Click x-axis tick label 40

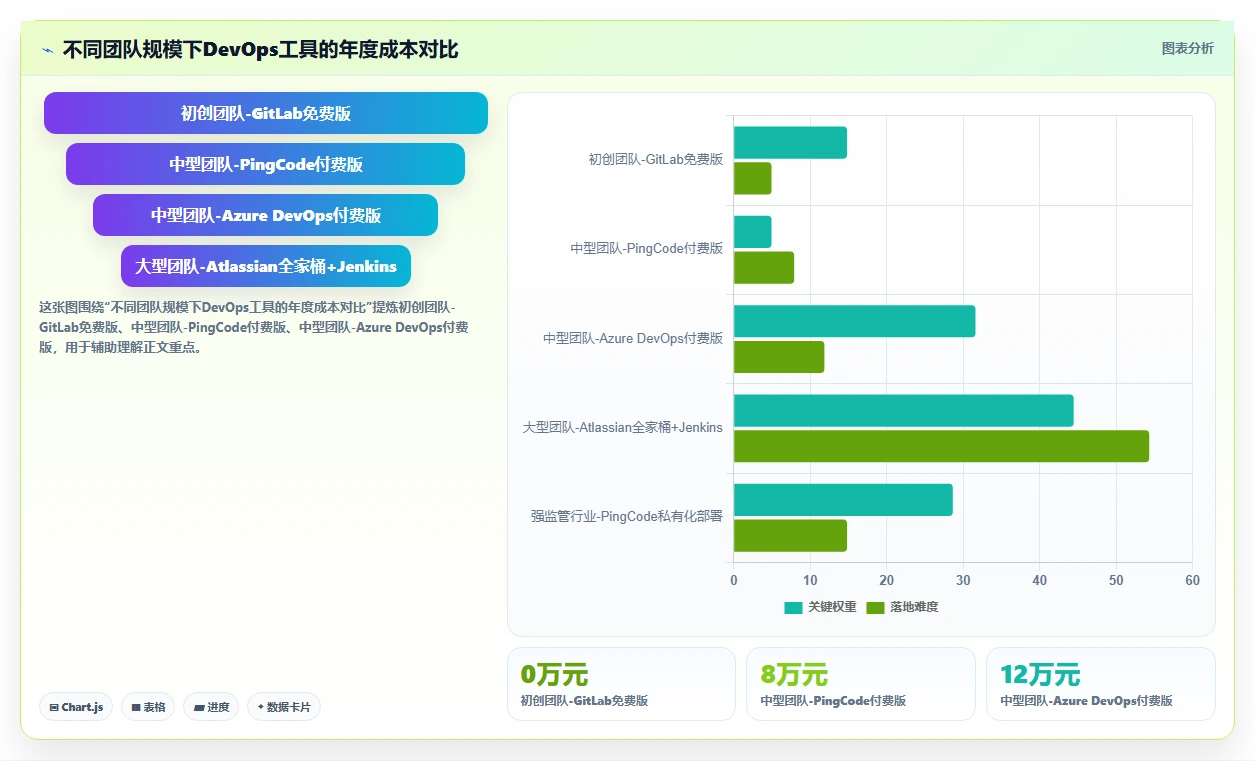point(1039,580)
